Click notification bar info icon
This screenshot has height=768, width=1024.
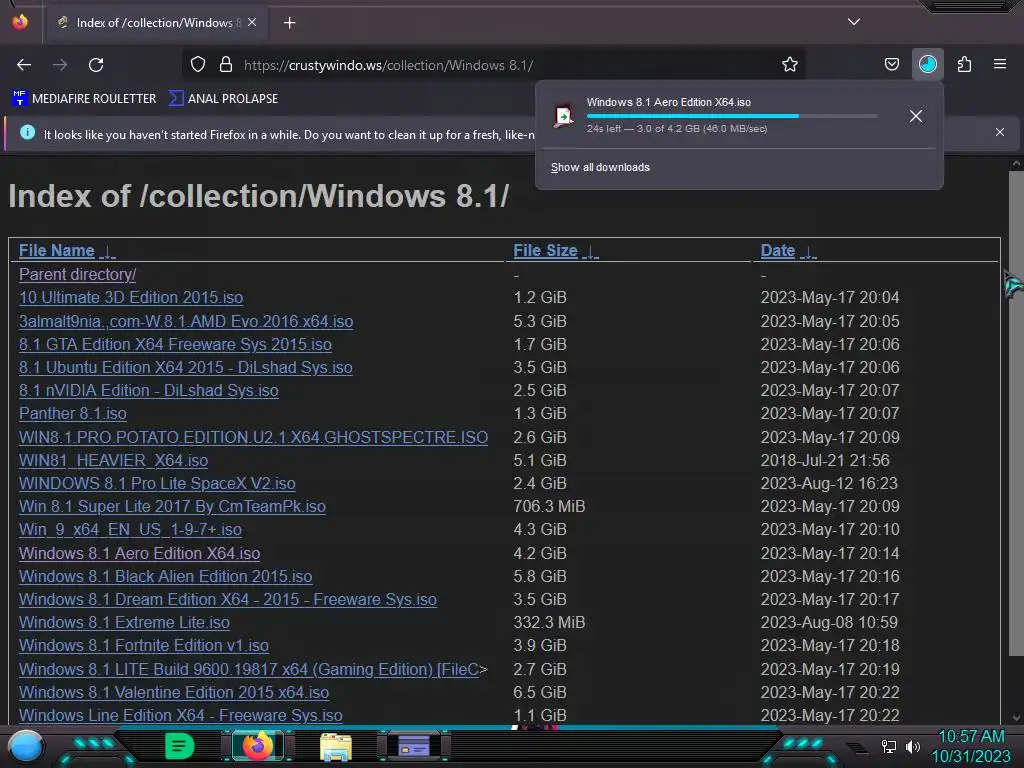[x=27, y=132]
